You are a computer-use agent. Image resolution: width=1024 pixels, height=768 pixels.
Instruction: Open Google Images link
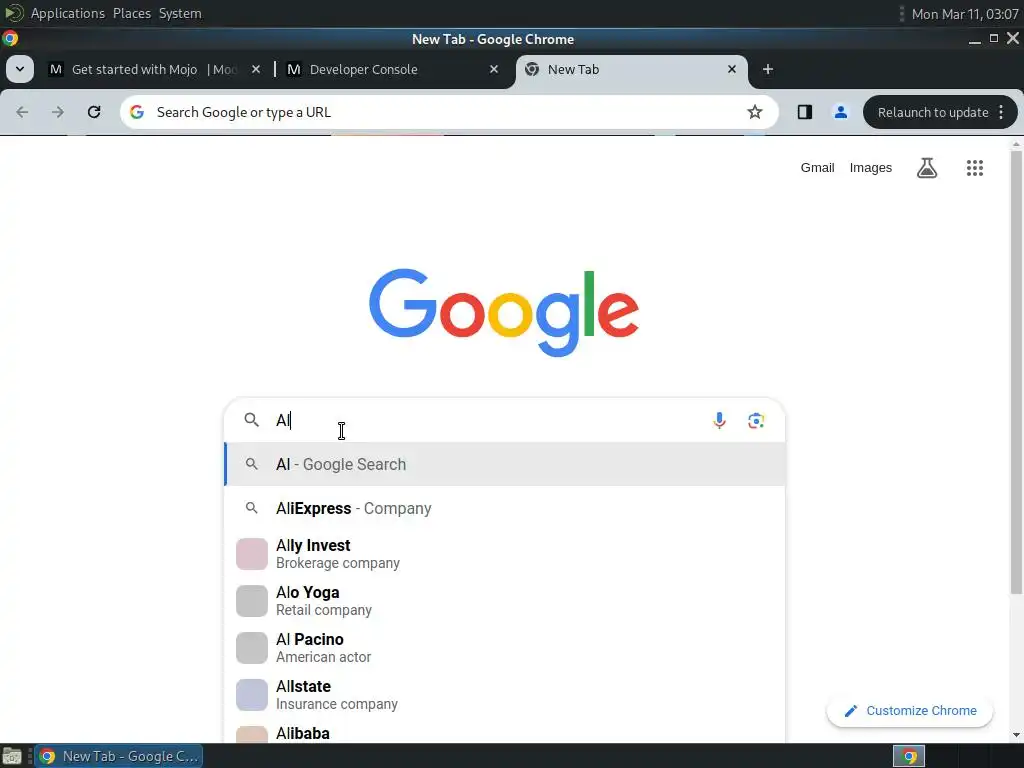[871, 168]
